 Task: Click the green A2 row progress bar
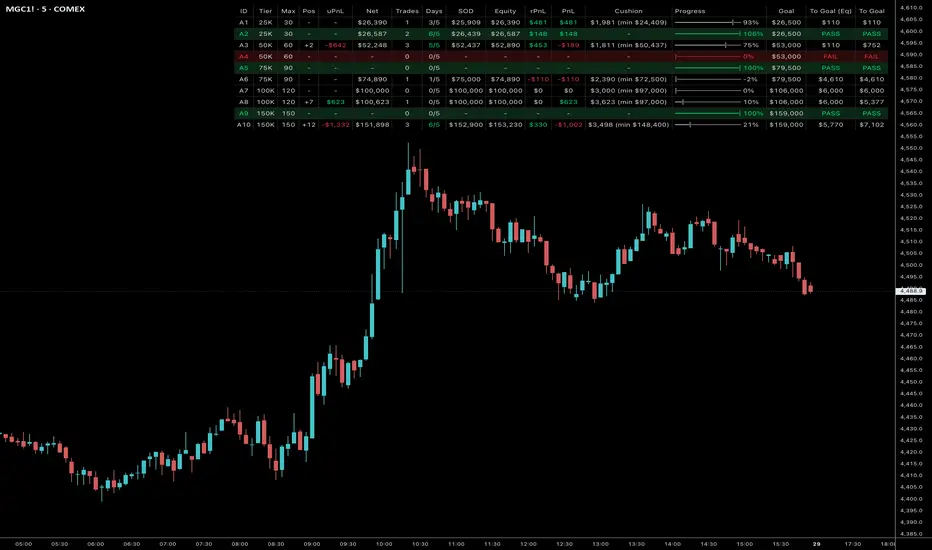pyautogui.click(x=707, y=34)
